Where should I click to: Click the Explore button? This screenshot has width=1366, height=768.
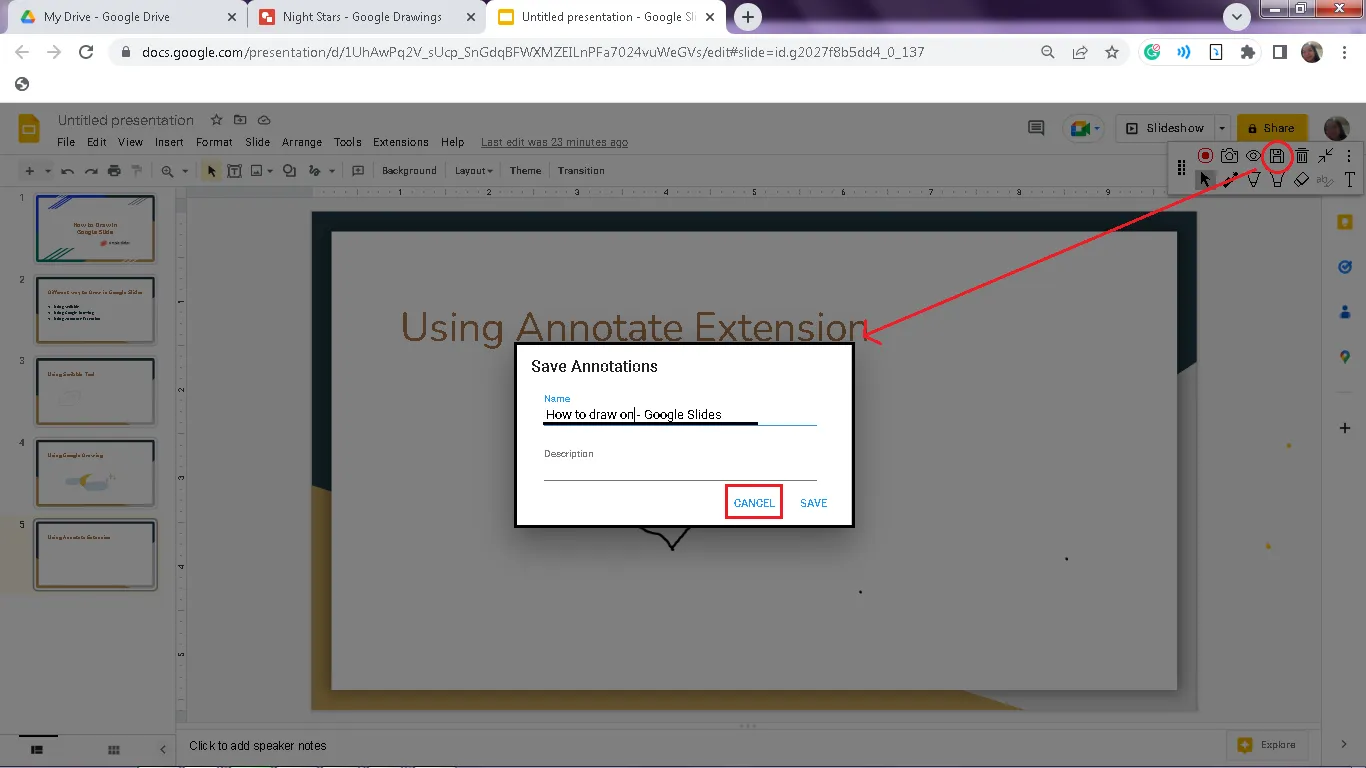coord(1268,745)
